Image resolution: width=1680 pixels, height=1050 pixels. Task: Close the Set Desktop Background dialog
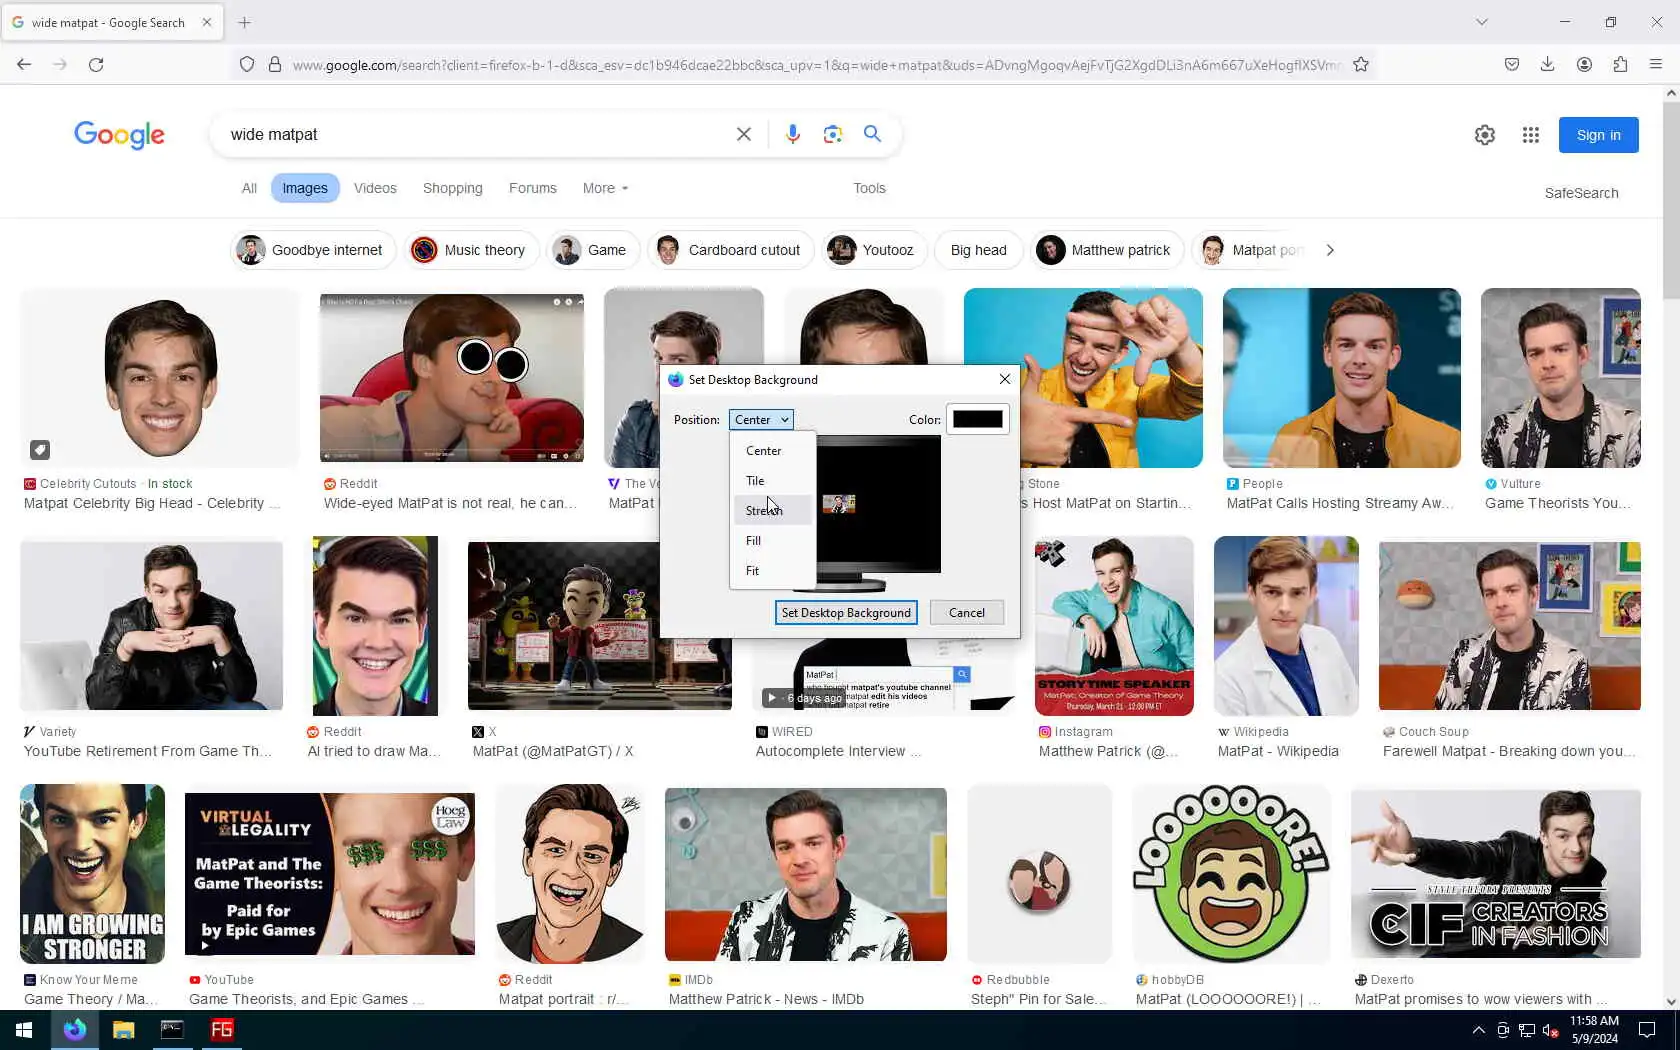(1005, 379)
